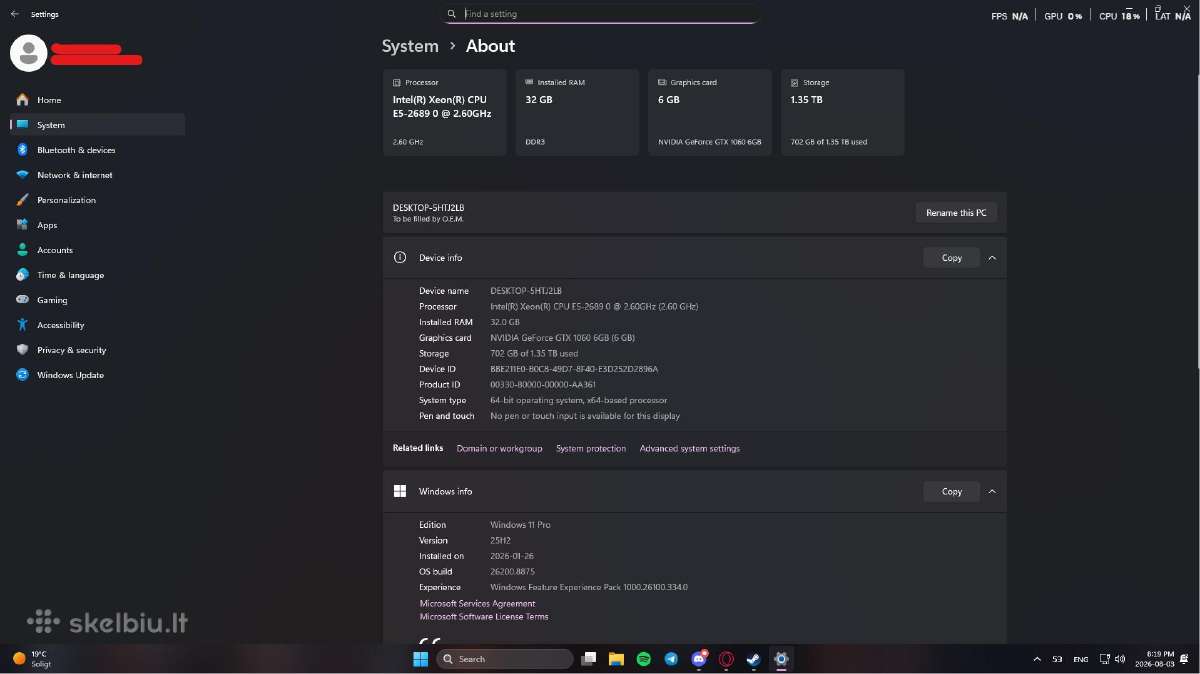Open Task View on the taskbar
The height and width of the screenshot is (674, 1200).
click(x=590, y=659)
